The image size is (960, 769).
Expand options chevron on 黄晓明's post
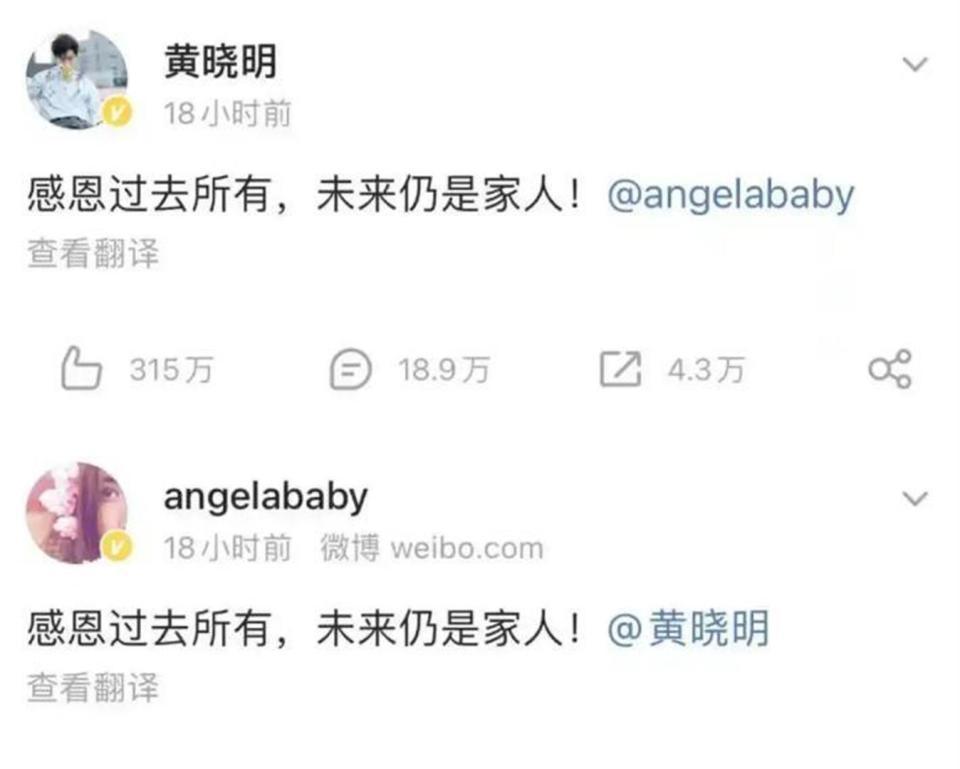915,64
